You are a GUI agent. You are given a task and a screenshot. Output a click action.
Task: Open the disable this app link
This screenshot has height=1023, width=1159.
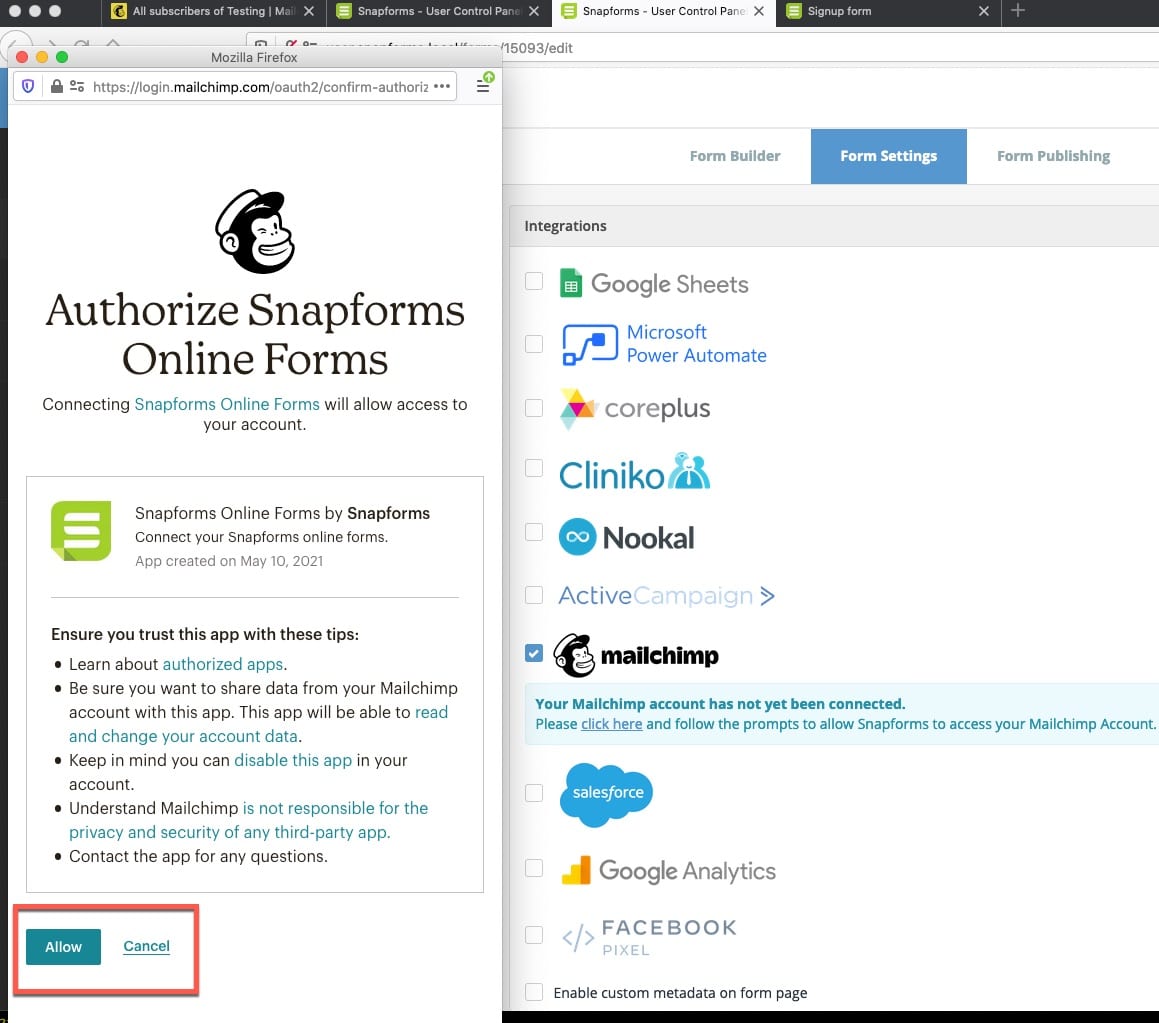click(x=293, y=761)
